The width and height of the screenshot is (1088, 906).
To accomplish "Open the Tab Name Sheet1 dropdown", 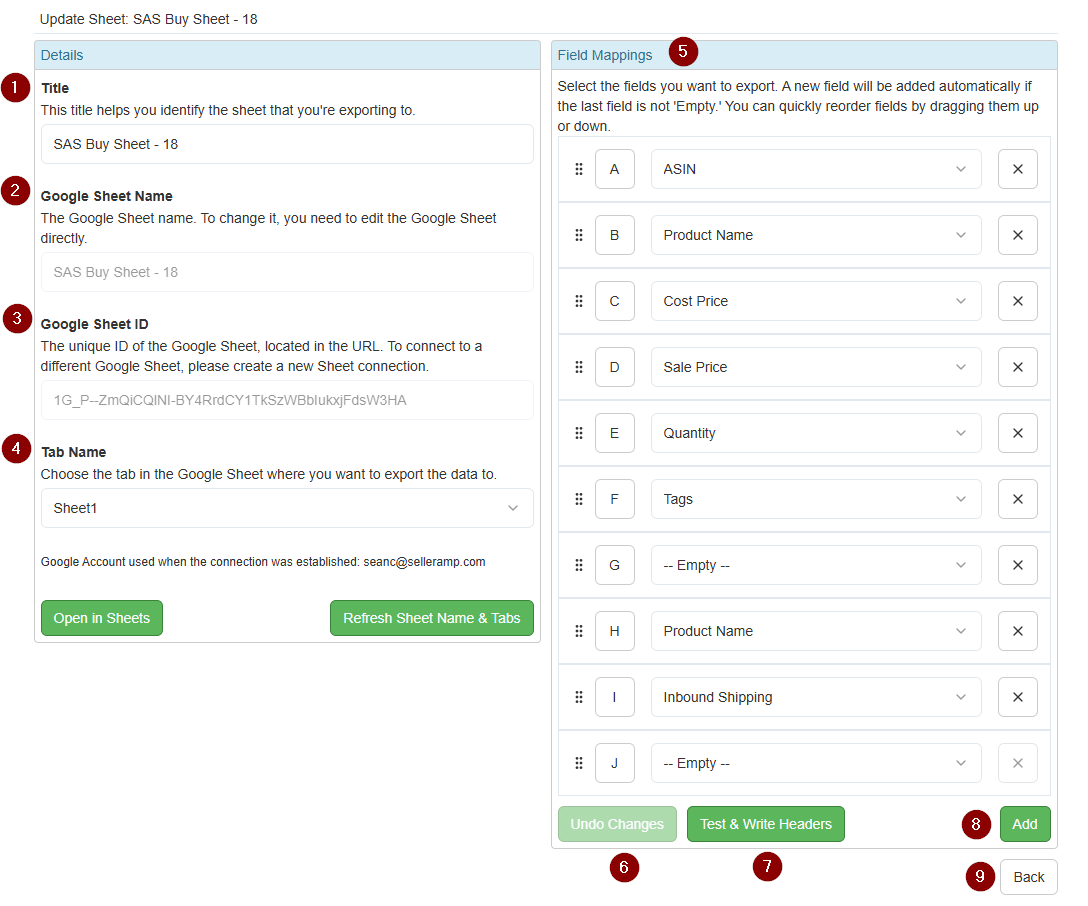I will click(287, 508).
